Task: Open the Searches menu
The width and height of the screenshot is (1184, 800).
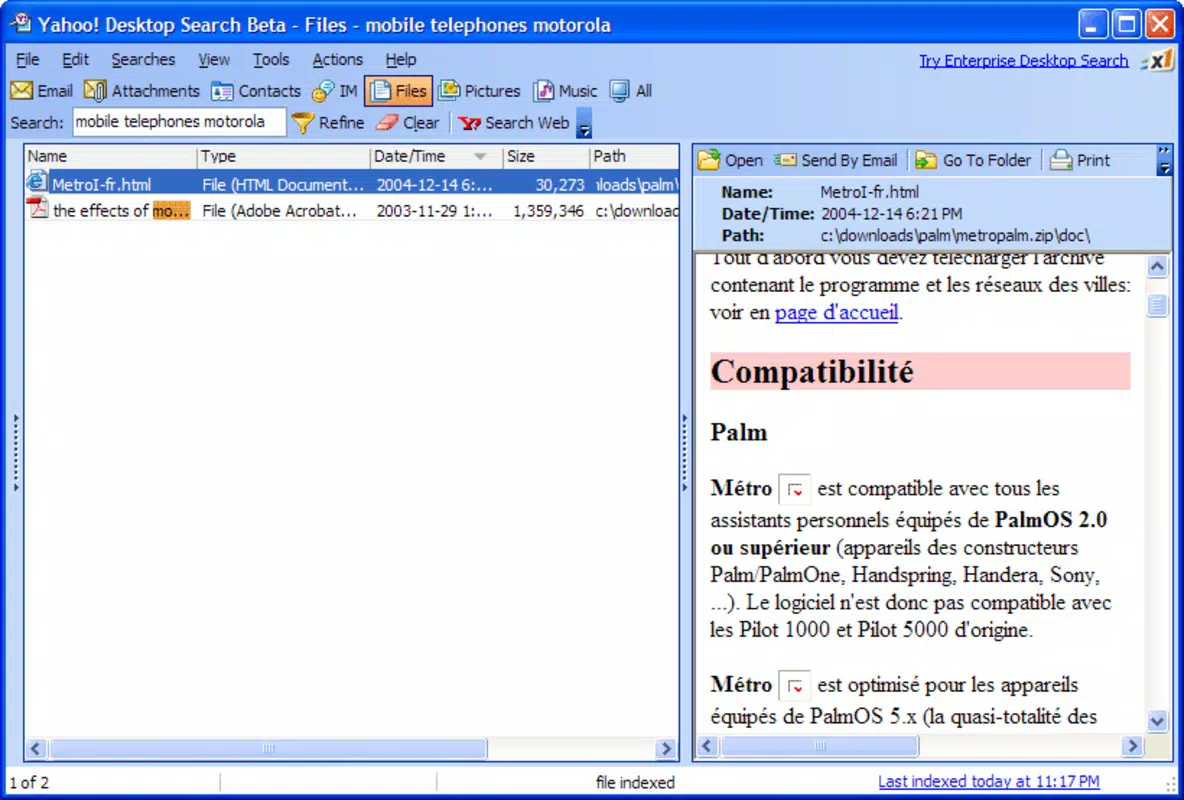Action: point(143,60)
